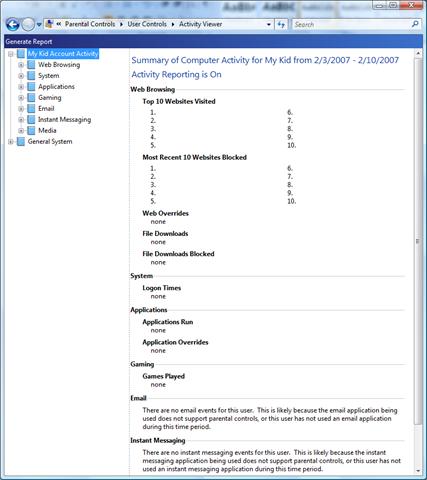Select System in the activity tree
This screenshot has width=427, height=480.
pos(49,76)
